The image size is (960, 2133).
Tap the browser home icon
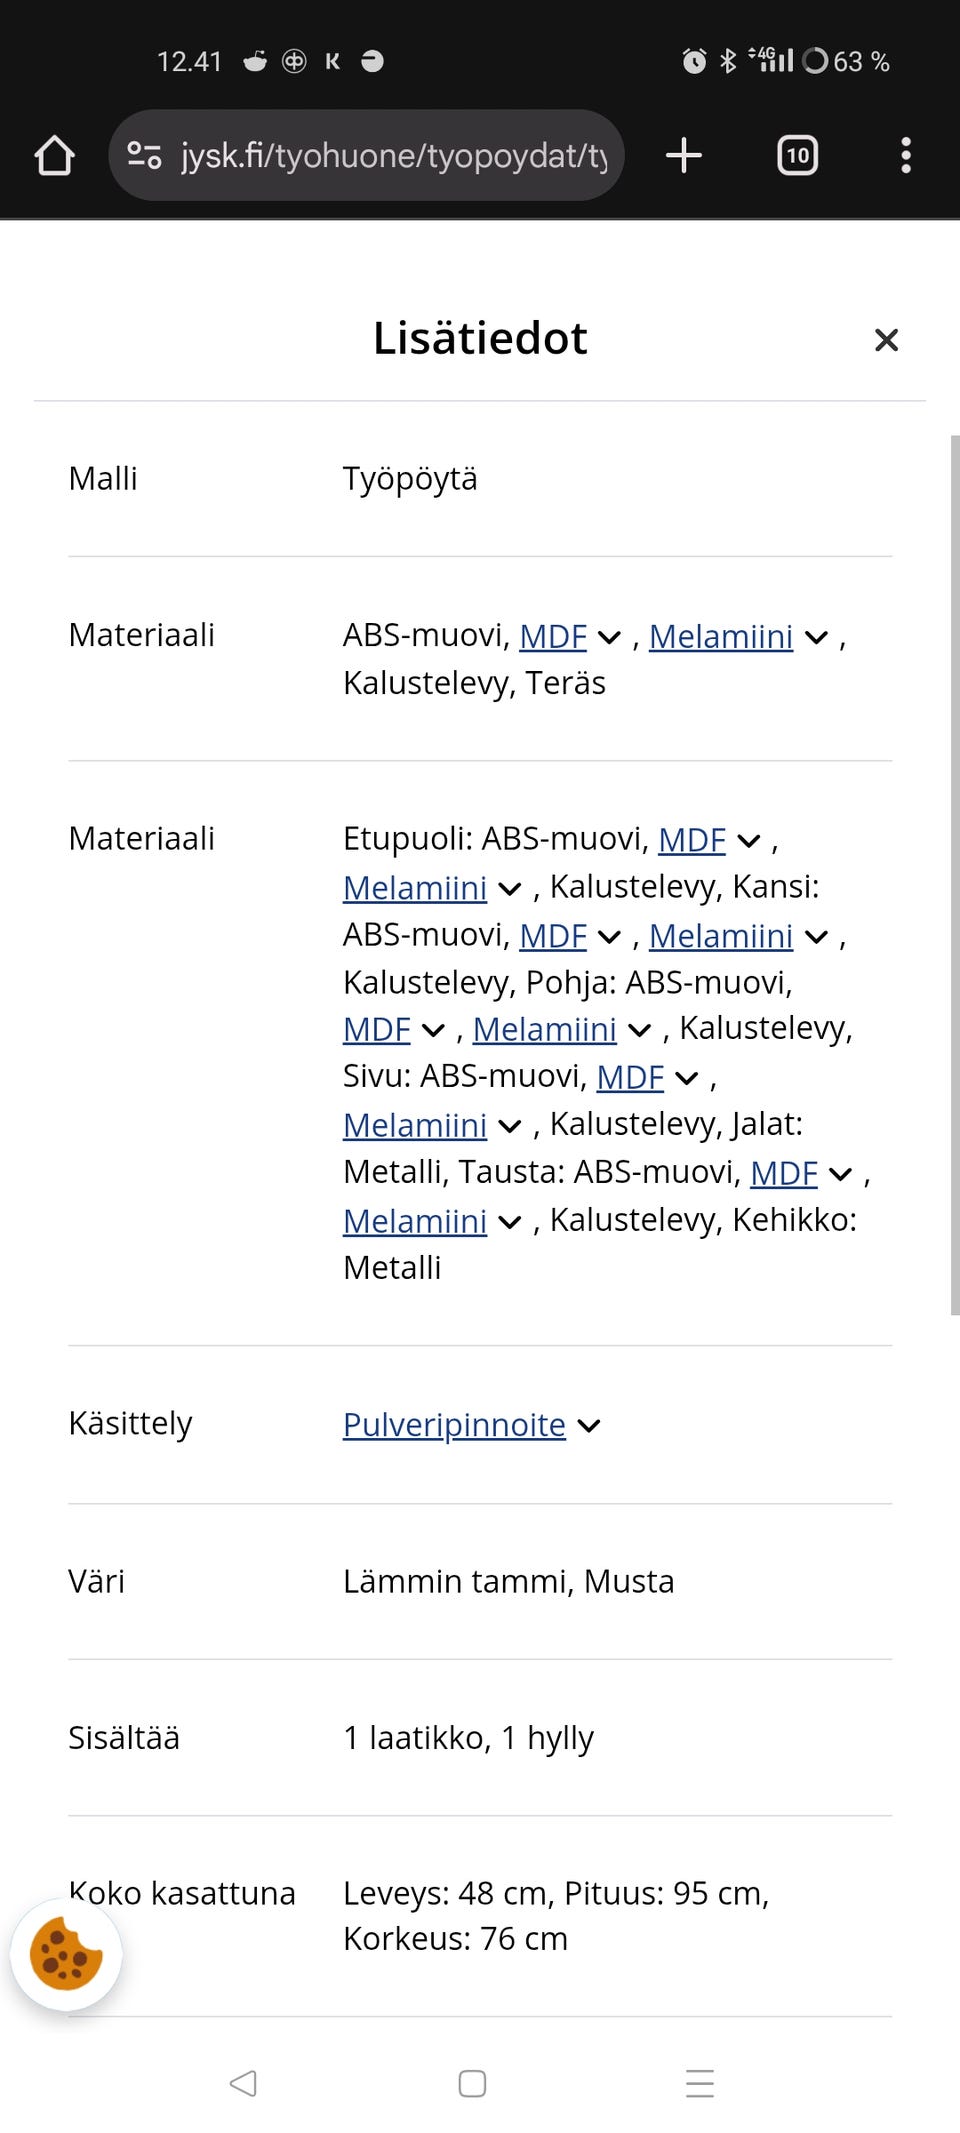pyautogui.click(x=54, y=156)
